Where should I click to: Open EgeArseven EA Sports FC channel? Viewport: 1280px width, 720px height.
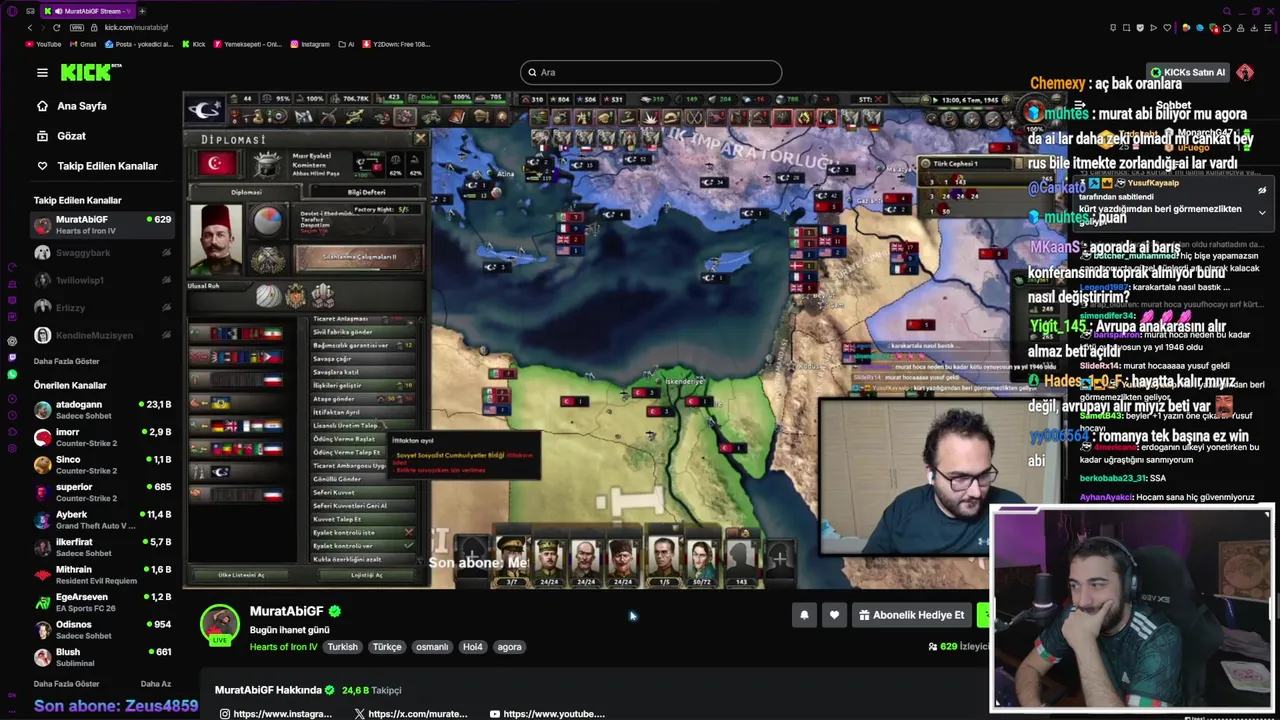coord(102,602)
